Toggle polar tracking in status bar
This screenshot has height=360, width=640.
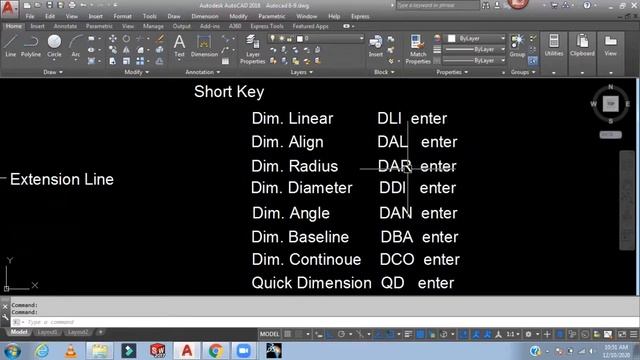(341, 334)
